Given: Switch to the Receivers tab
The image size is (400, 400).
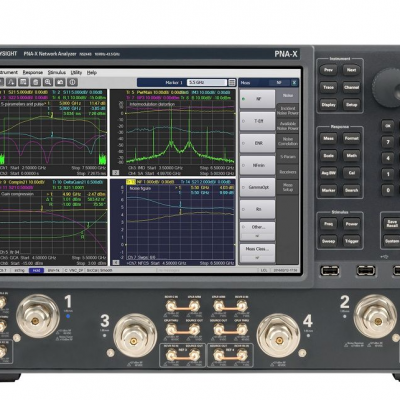Looking at the screenshot, I should pos(288,172).
